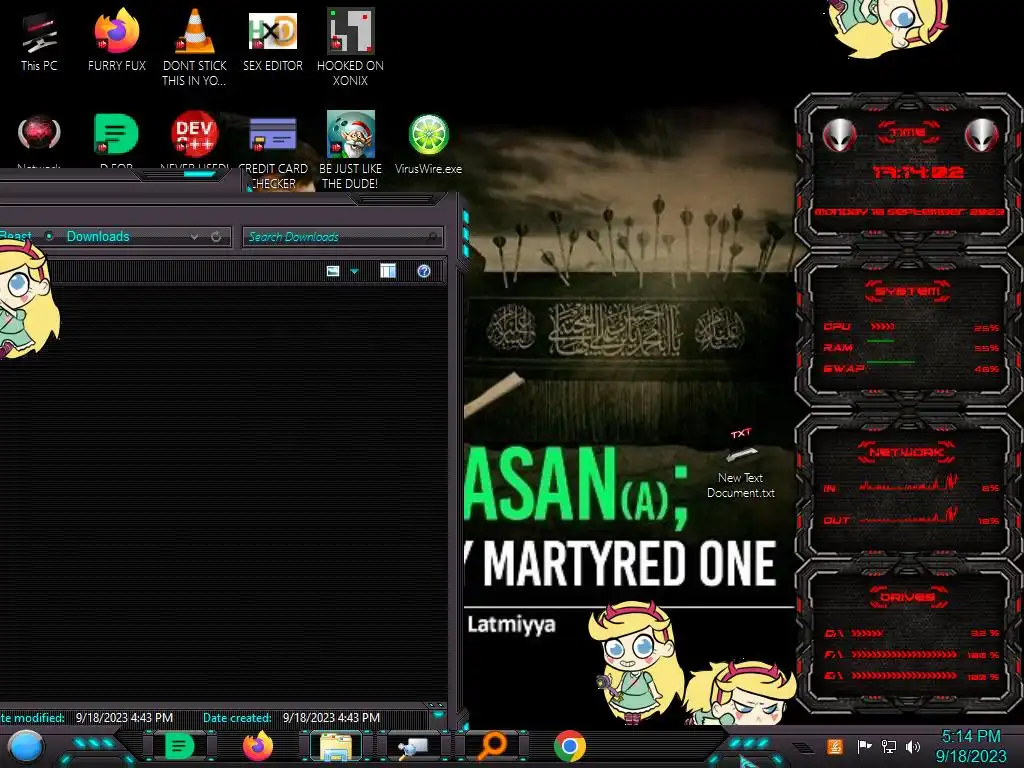This screenshot has width=1024, height=768.
Task: Select the green D desktop shortcut icon
Action: pyautogui.click(x=116, y=136)
